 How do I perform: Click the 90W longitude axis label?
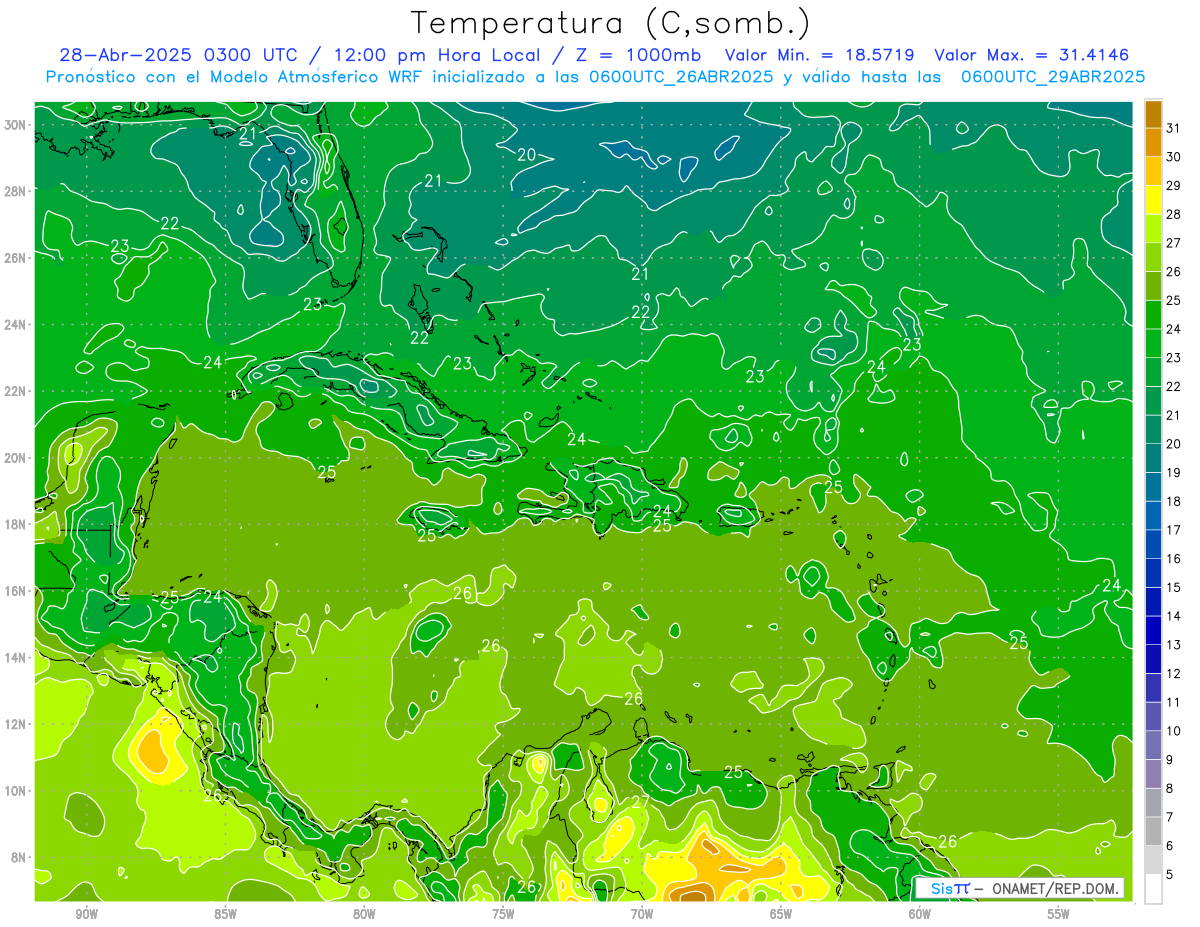tap(86, 915)
